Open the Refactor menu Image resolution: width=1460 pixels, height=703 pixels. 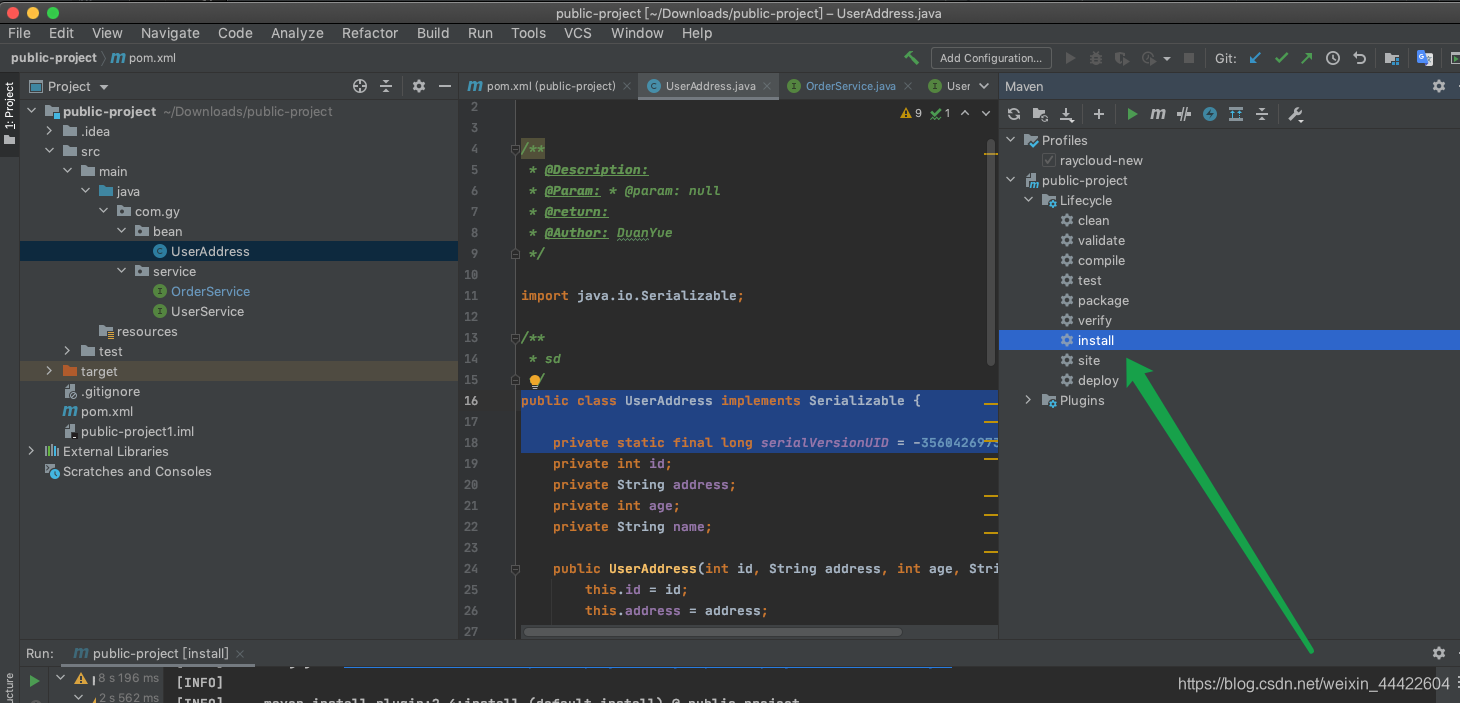(370, 33)
